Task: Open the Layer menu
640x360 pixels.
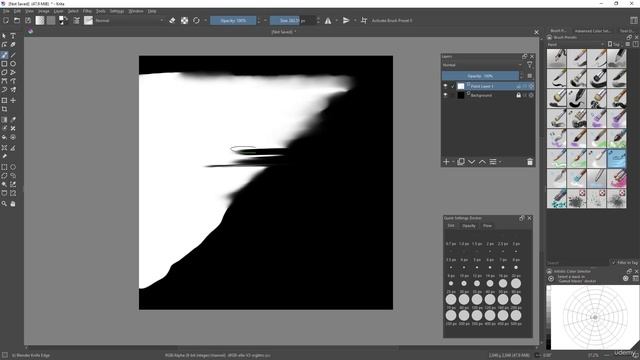Action: (x=58, y=11)
